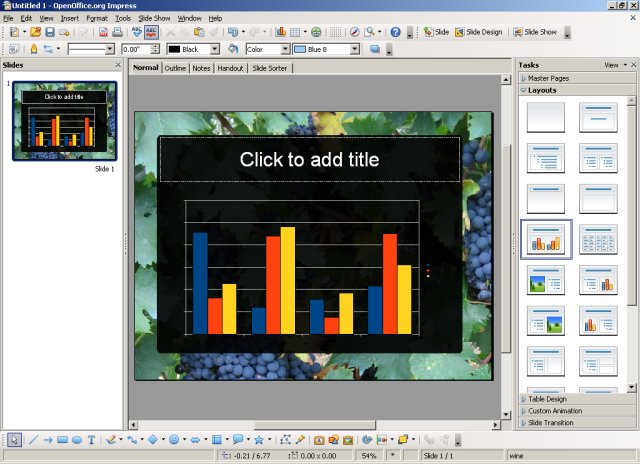Viewport: 640px width, 464px height.
Task: Save the presentation with the Save icon
Action: pos(50,32)
